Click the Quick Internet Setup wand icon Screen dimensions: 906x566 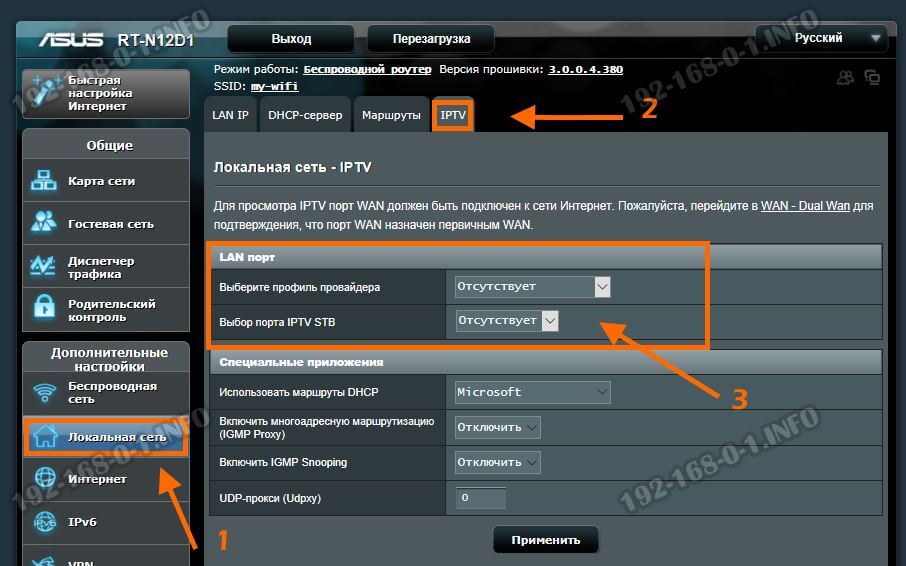click(45, 92)
